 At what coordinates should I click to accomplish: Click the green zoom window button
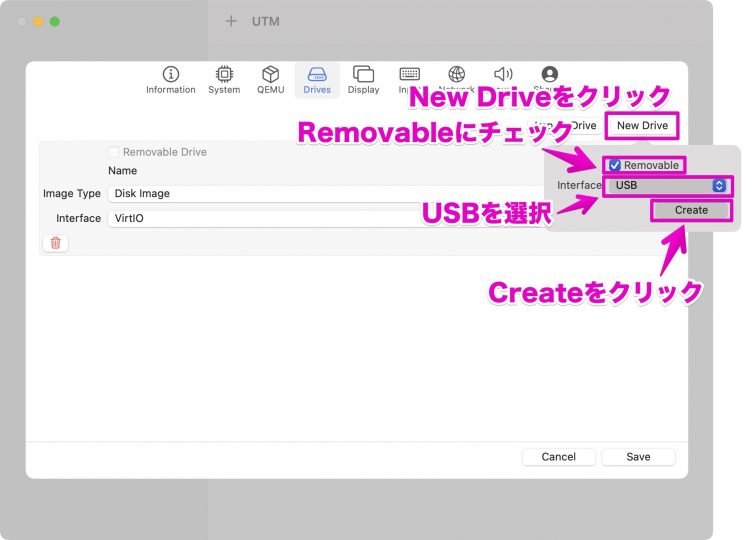coord(55,22)
